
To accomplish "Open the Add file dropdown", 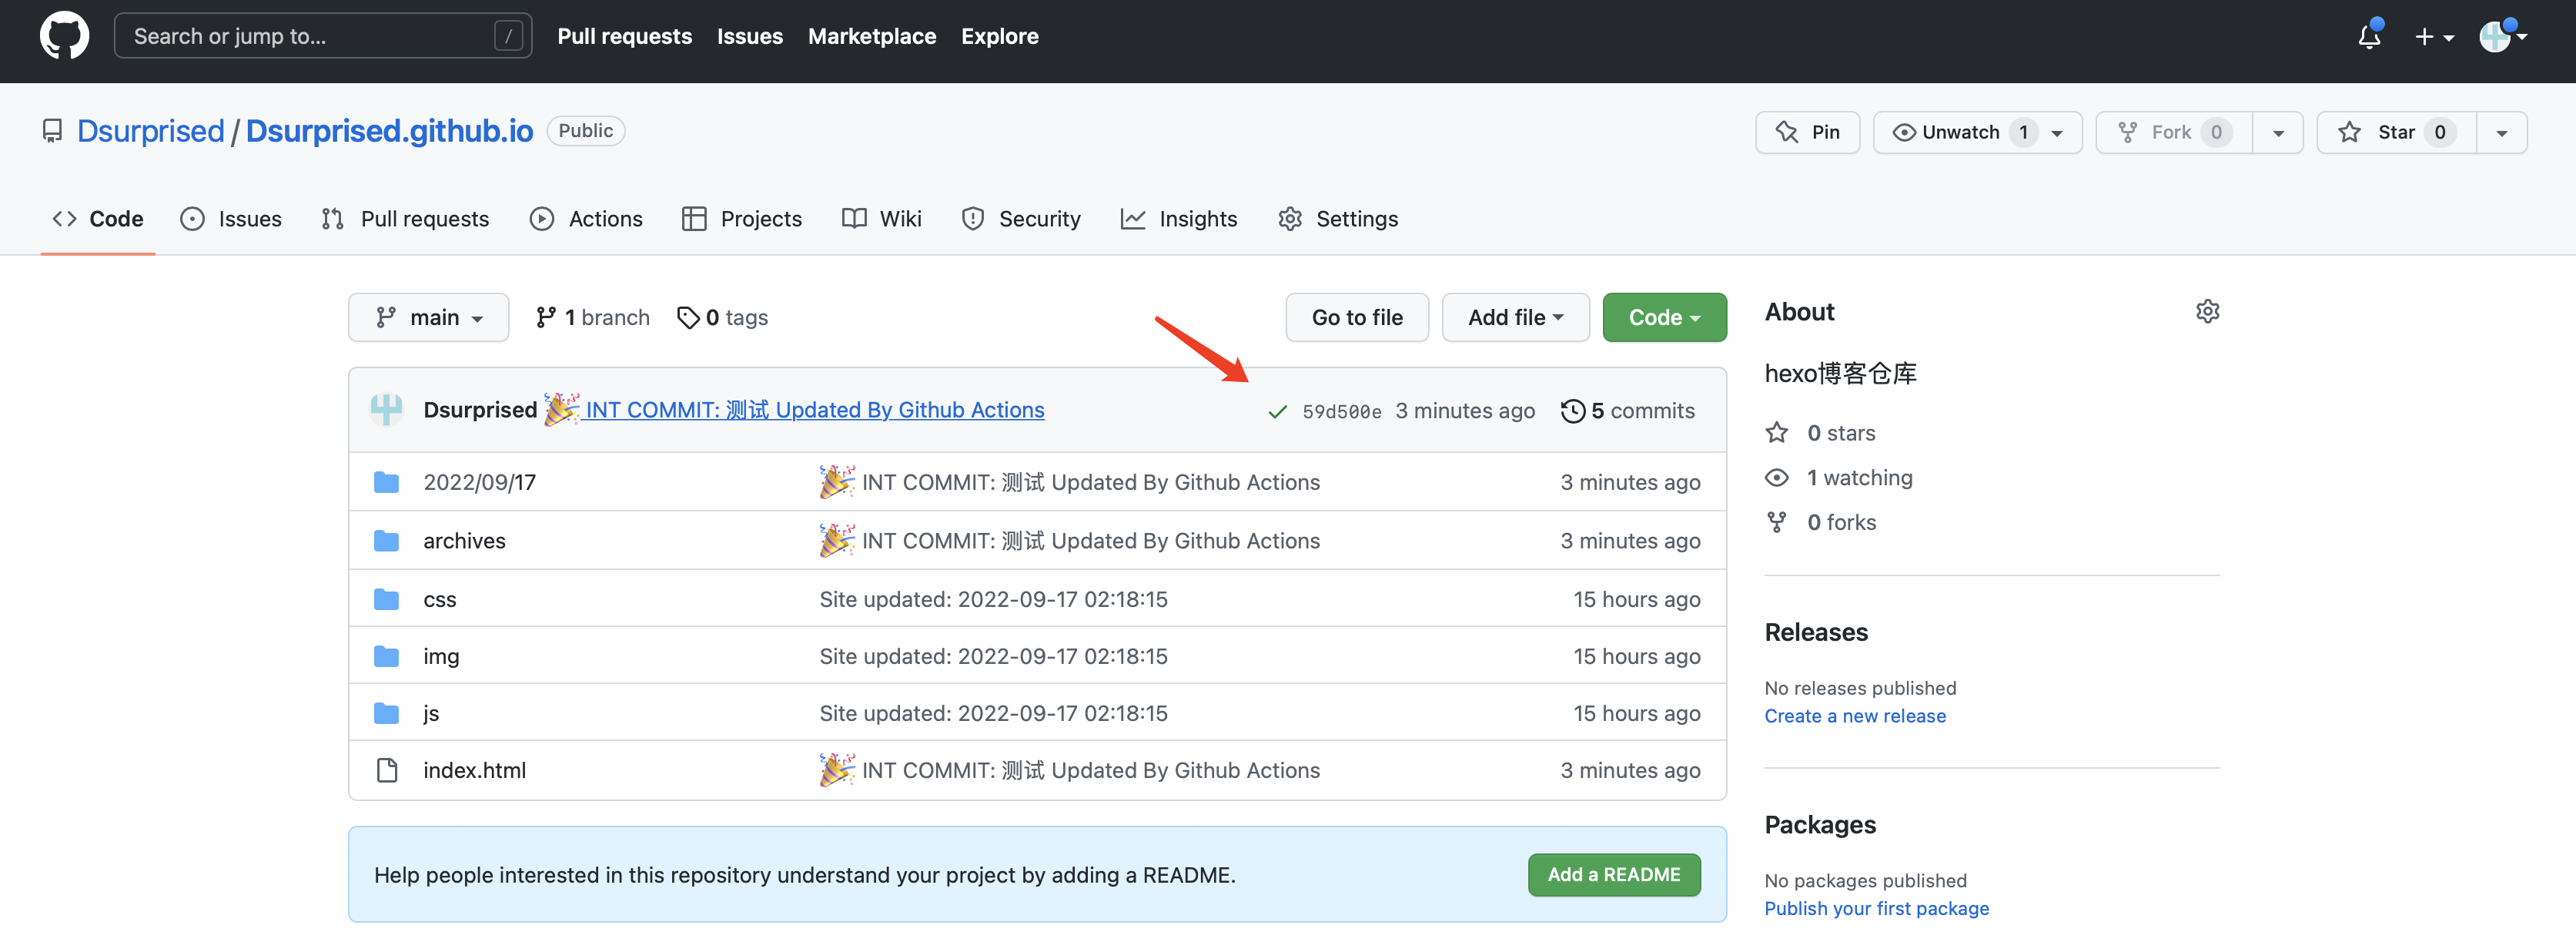I will pyautogui.click(x=1514, y=318).
